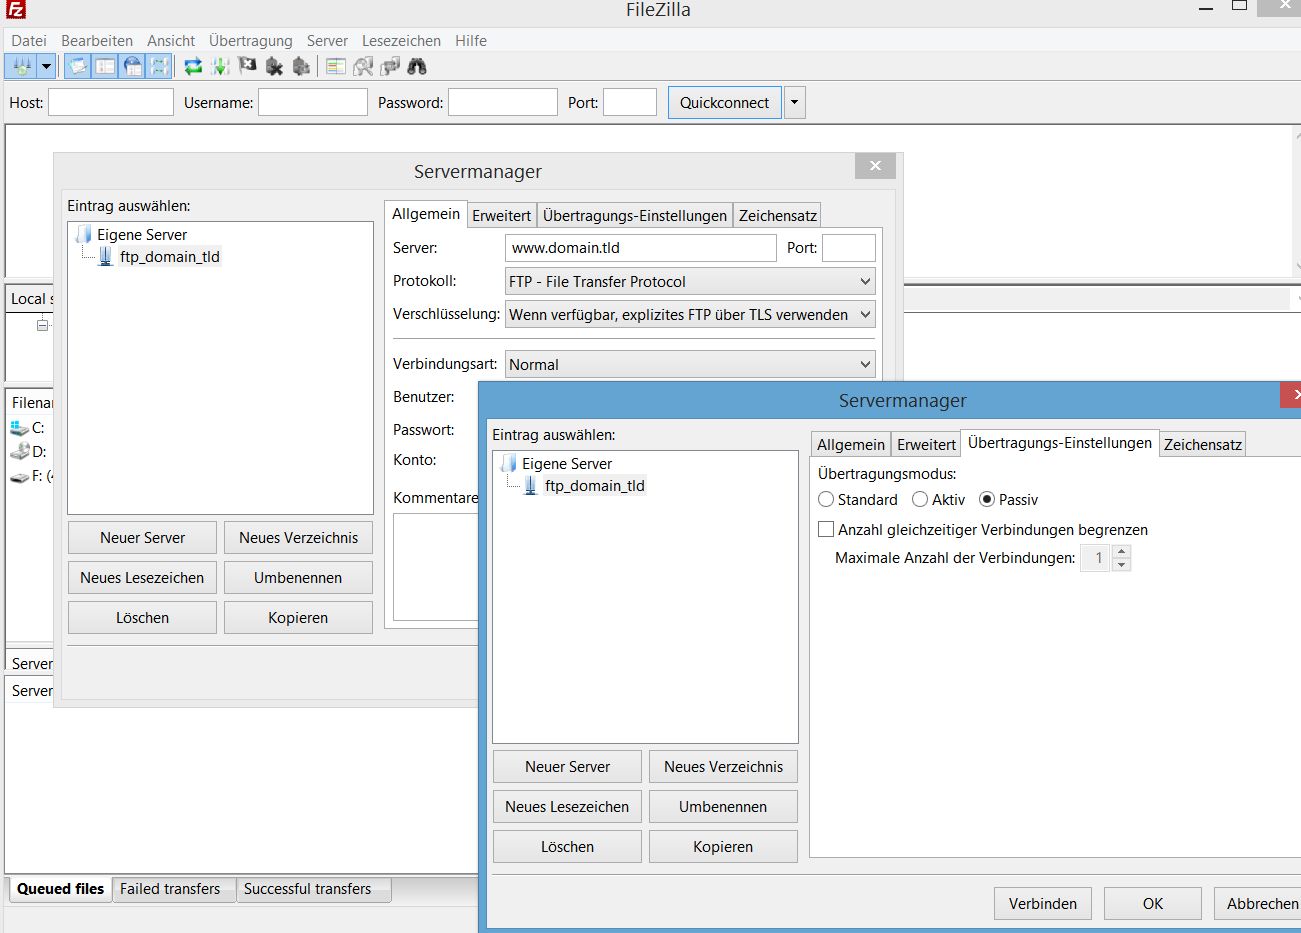Click Neues Lesezeichen in front Servermanager
Screen dimensions: 1301x933
pyautogui.click(x=567, y=807)
